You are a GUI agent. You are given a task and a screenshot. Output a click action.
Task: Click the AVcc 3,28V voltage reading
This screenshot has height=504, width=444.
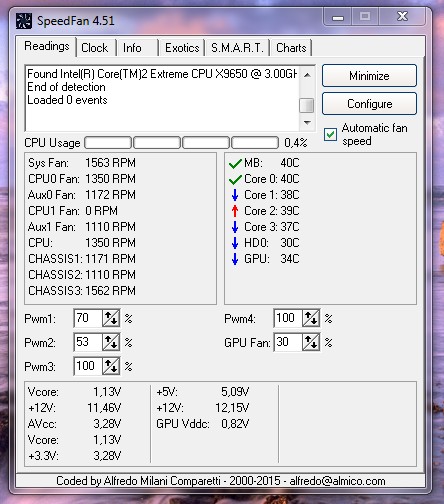pos(74,424)
